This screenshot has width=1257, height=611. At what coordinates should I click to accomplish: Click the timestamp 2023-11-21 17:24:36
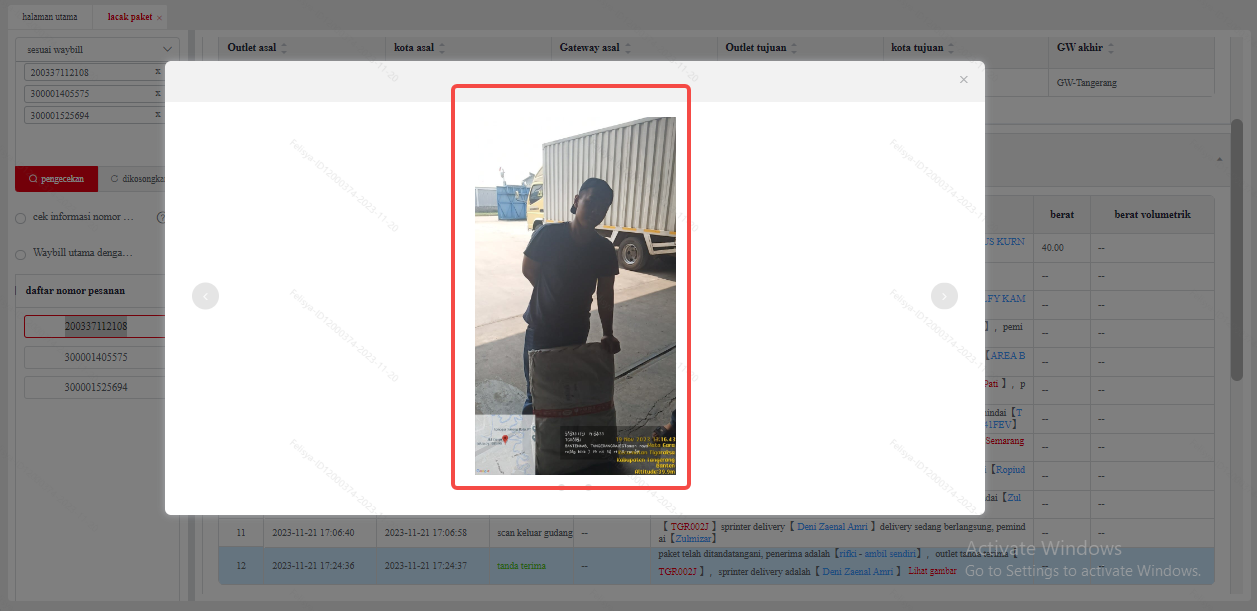pyautogui.click(x=311, y=566)
